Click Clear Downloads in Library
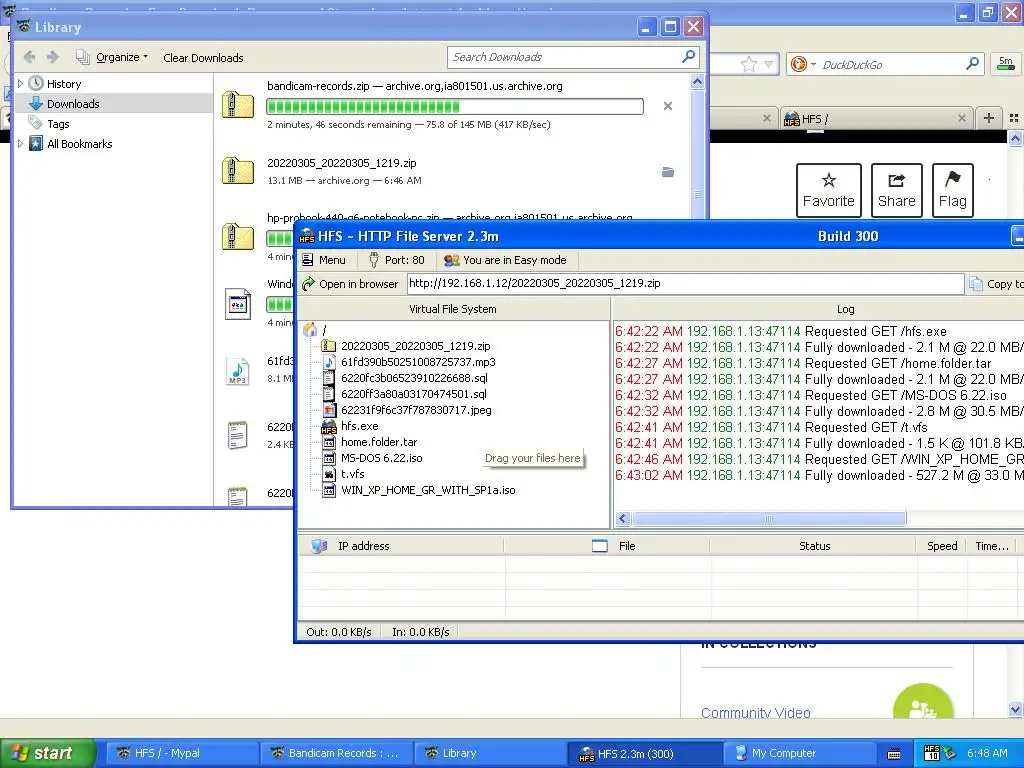 pos(203,57)
